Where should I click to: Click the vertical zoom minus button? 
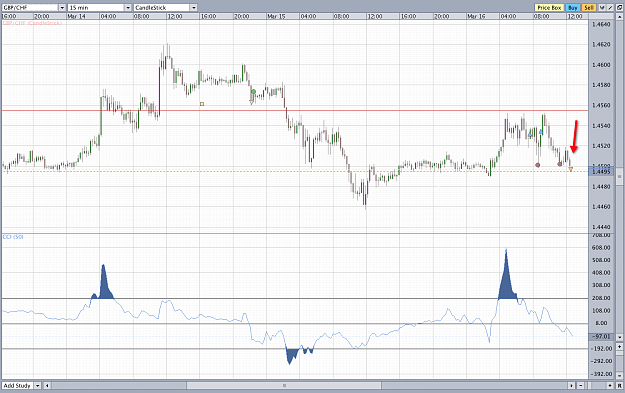click(619, 375)
